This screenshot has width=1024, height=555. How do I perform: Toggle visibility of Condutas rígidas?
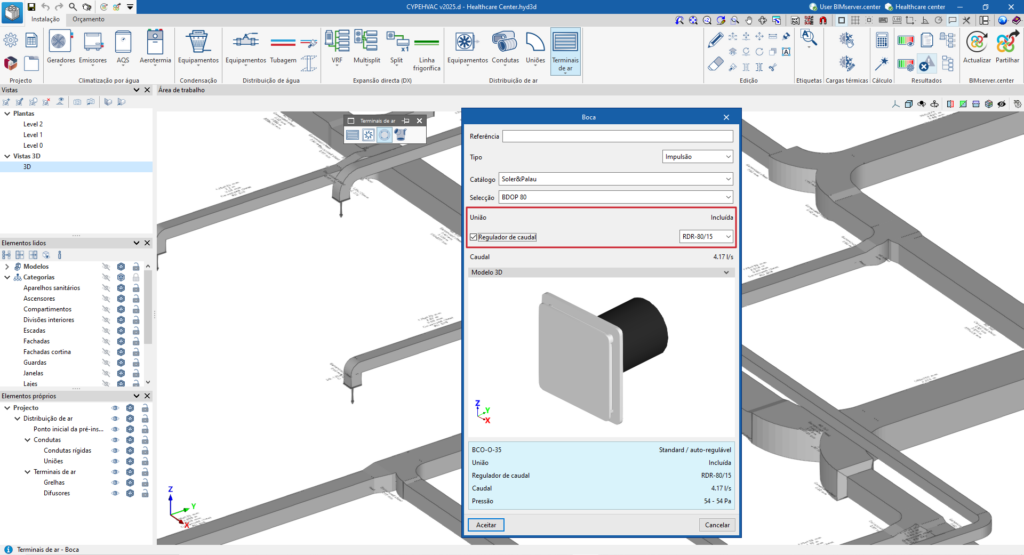pos(115,451)
